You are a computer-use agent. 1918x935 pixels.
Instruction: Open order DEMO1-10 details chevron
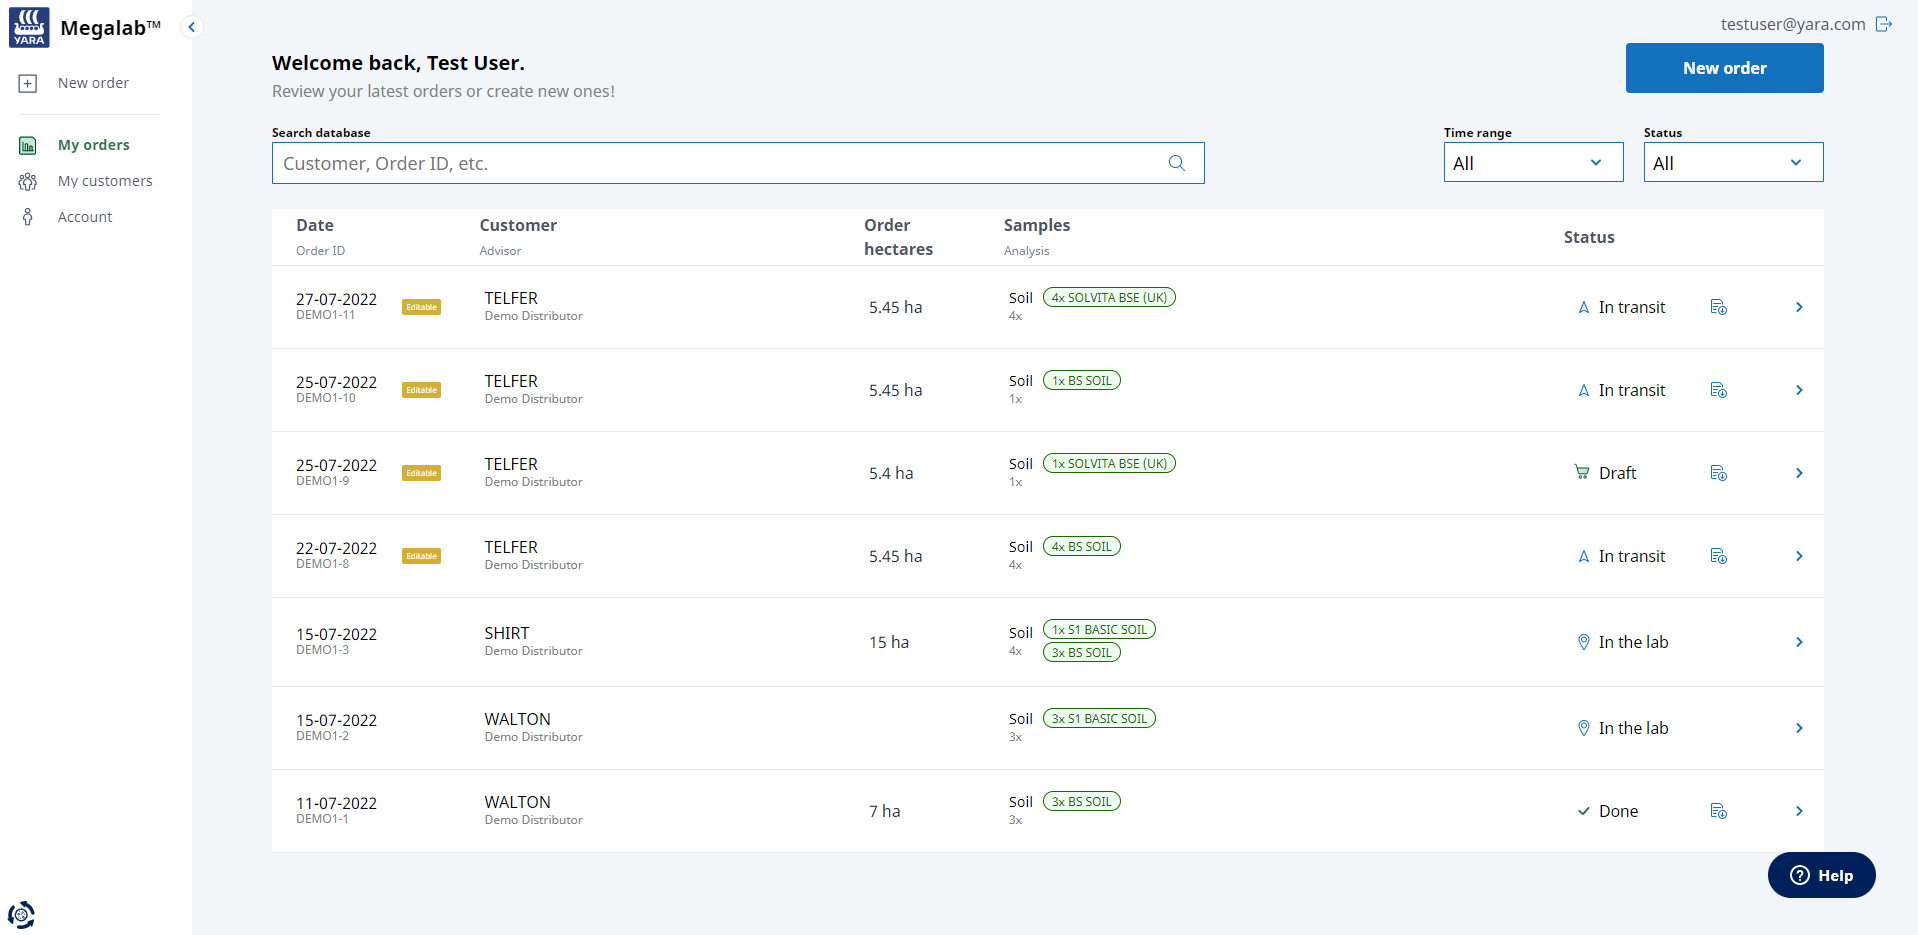(x=1798, y=390)
